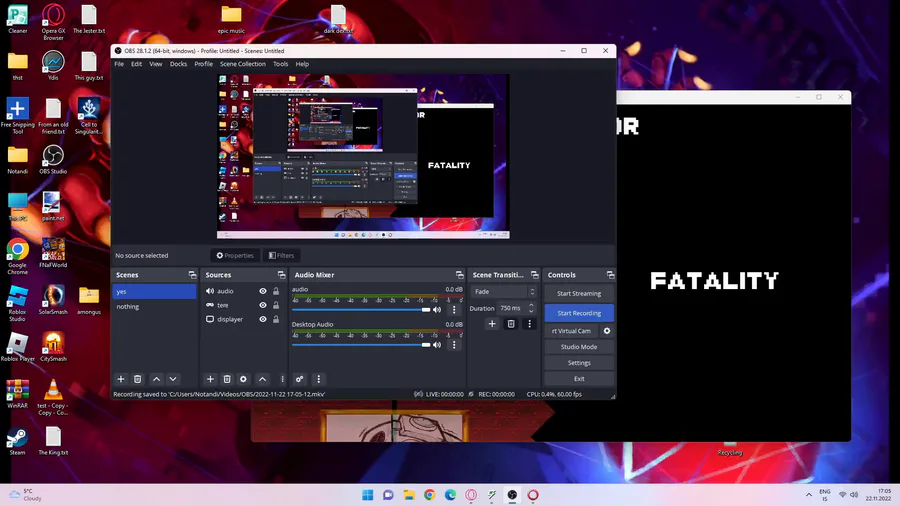Open the Fade transition dropdown
The width and height of the screenshot is (900, 506).
point(503,291)
